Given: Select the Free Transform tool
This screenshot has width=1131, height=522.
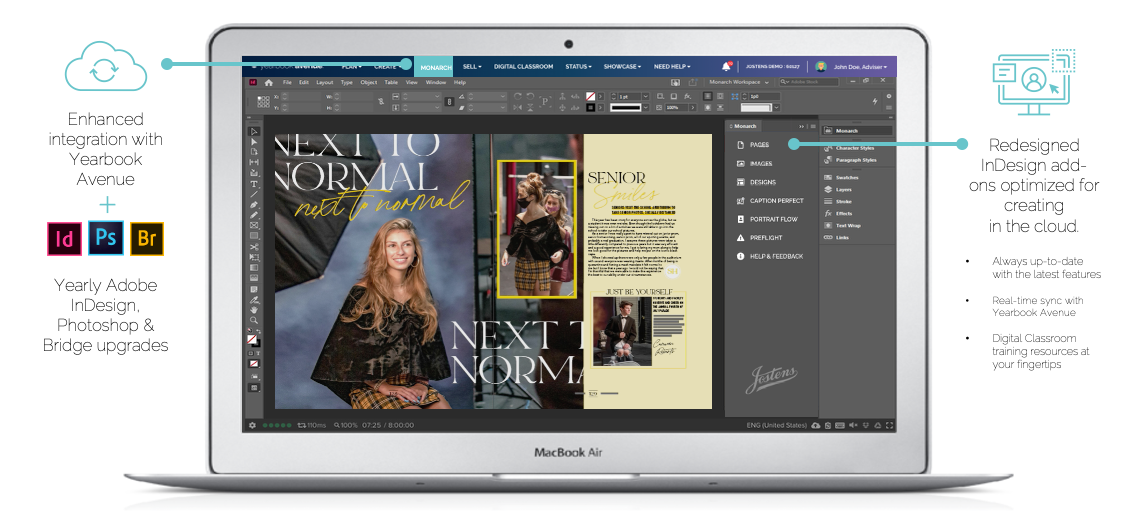Looking at the screenshot, I should 254,257.
